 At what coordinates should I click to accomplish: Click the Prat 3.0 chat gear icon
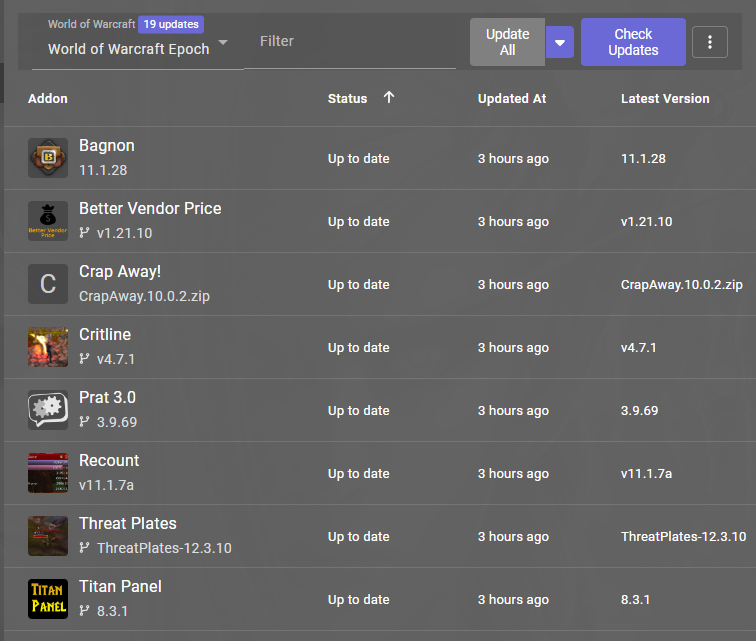[x=48, y=410]
